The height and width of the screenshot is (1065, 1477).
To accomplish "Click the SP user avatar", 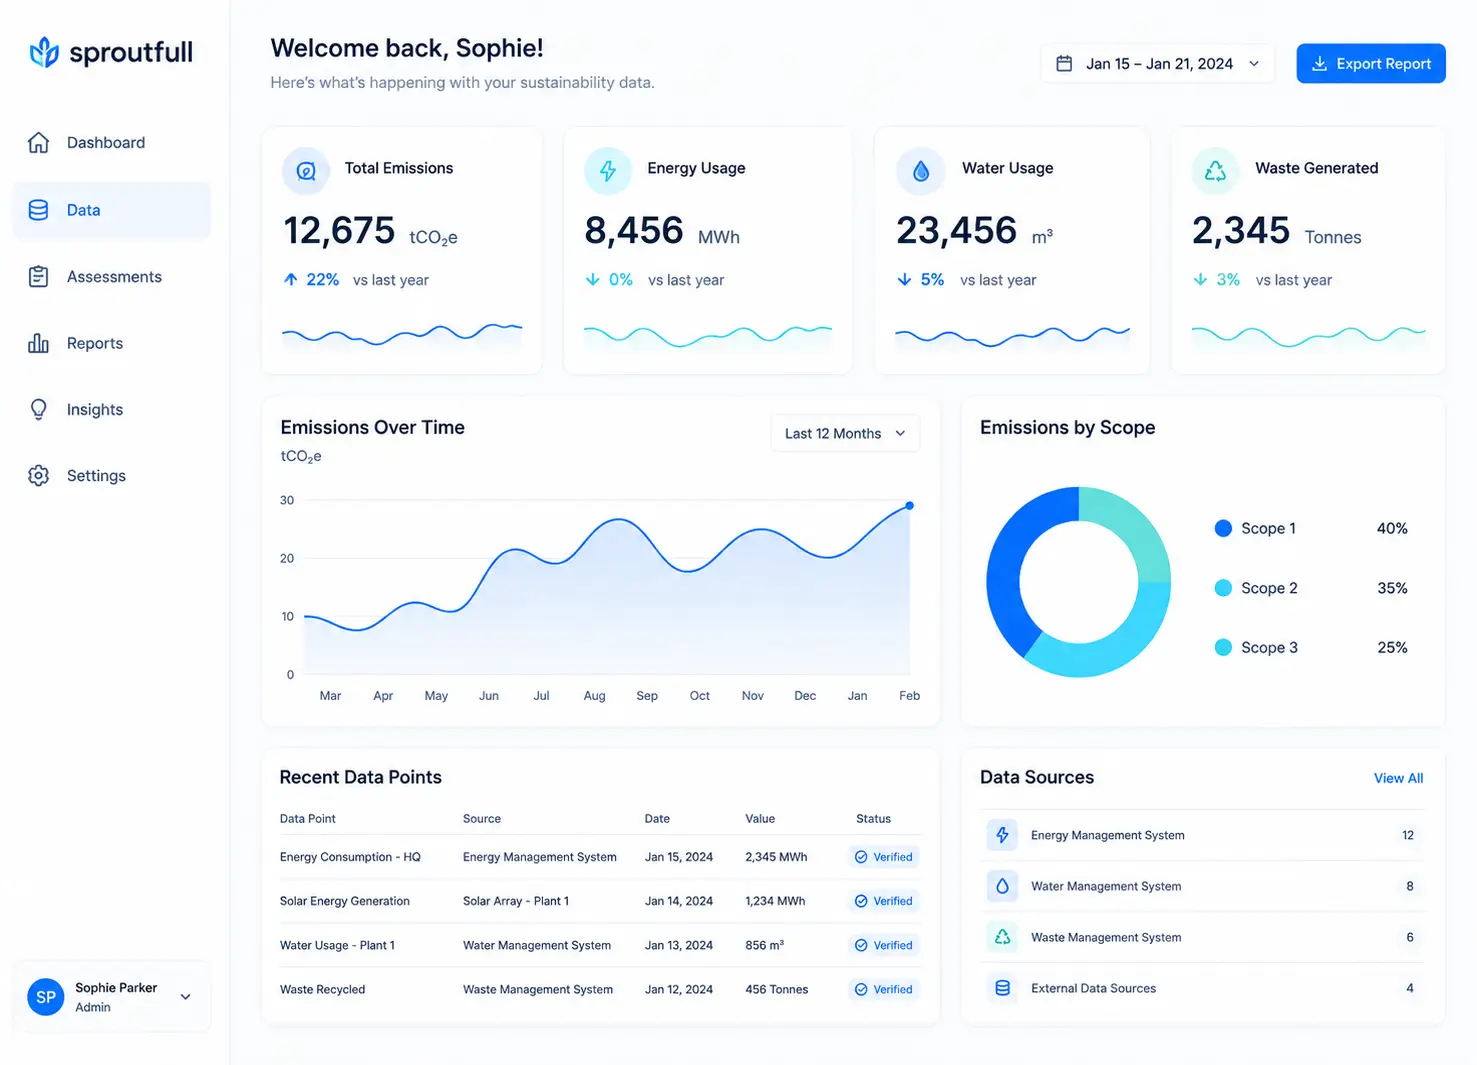I will coord(46,997).
